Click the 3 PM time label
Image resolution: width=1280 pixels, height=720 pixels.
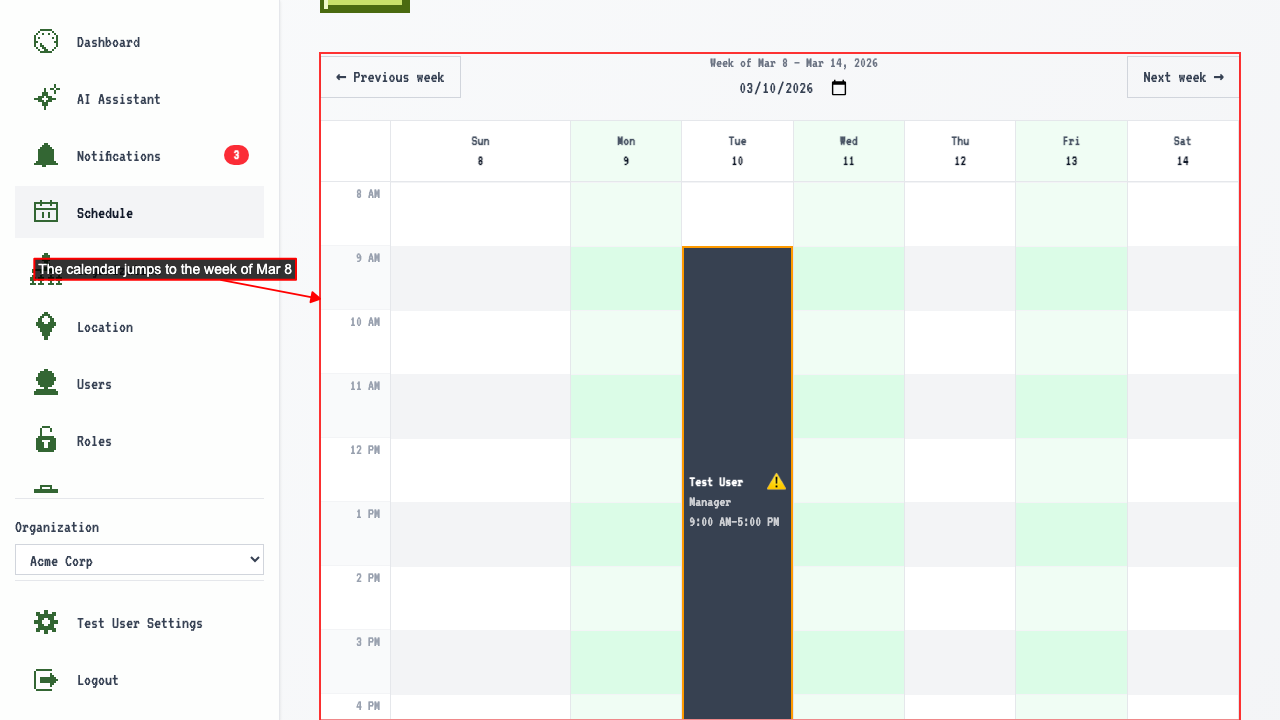[368, 642]
